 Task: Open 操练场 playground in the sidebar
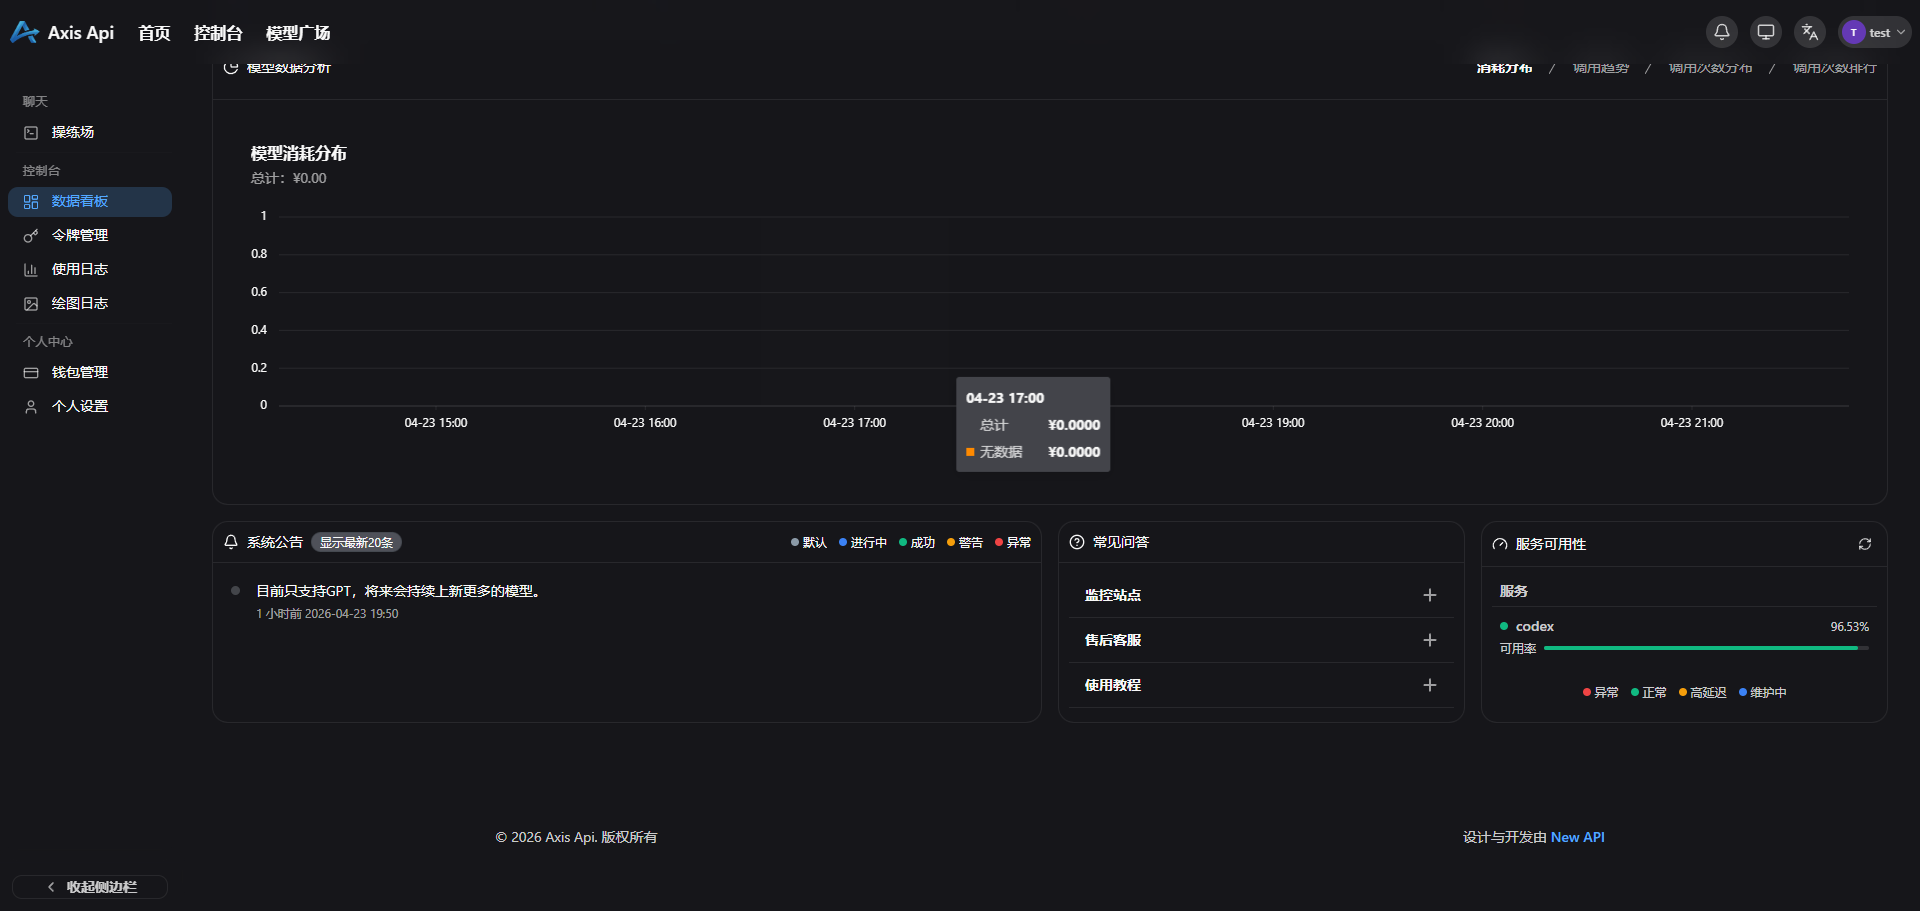(73, 132)
